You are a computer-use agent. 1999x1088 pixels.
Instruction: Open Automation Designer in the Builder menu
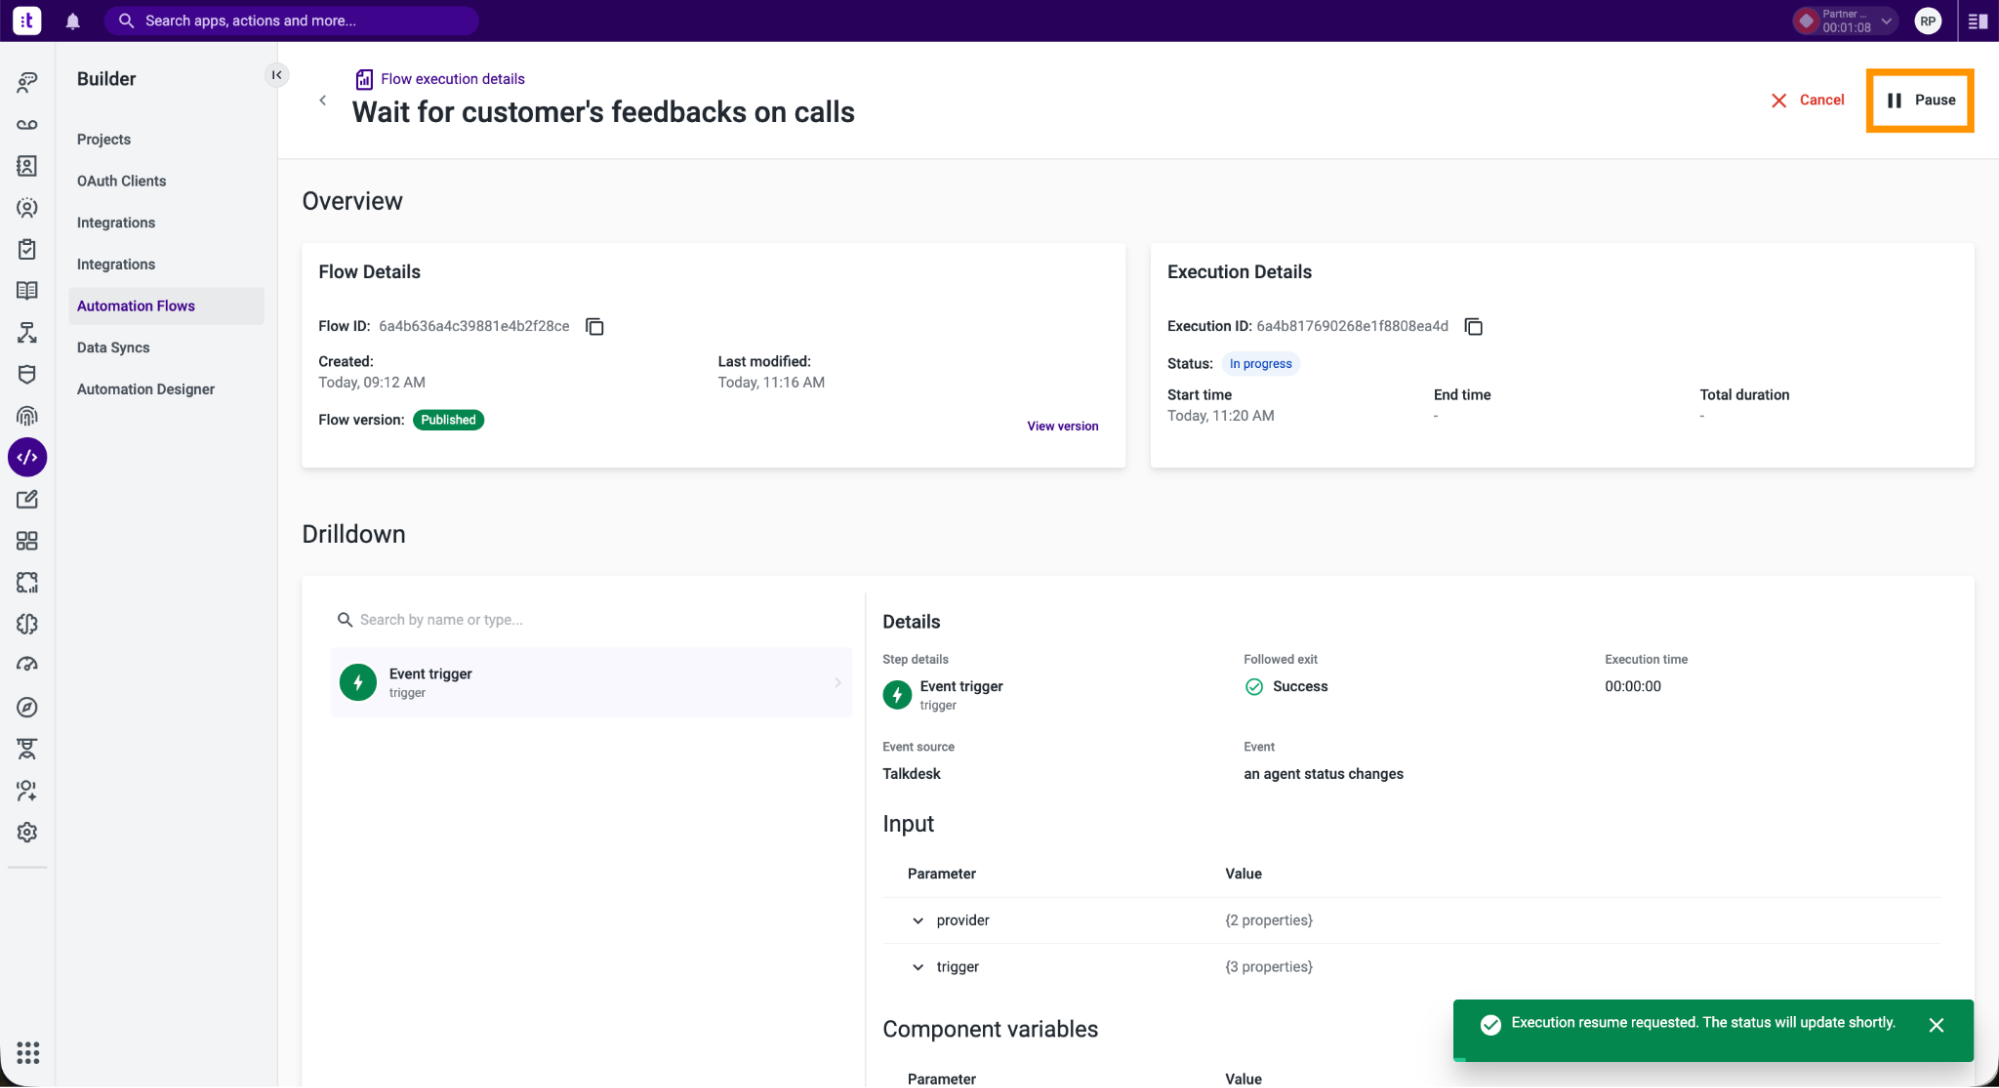146,389
